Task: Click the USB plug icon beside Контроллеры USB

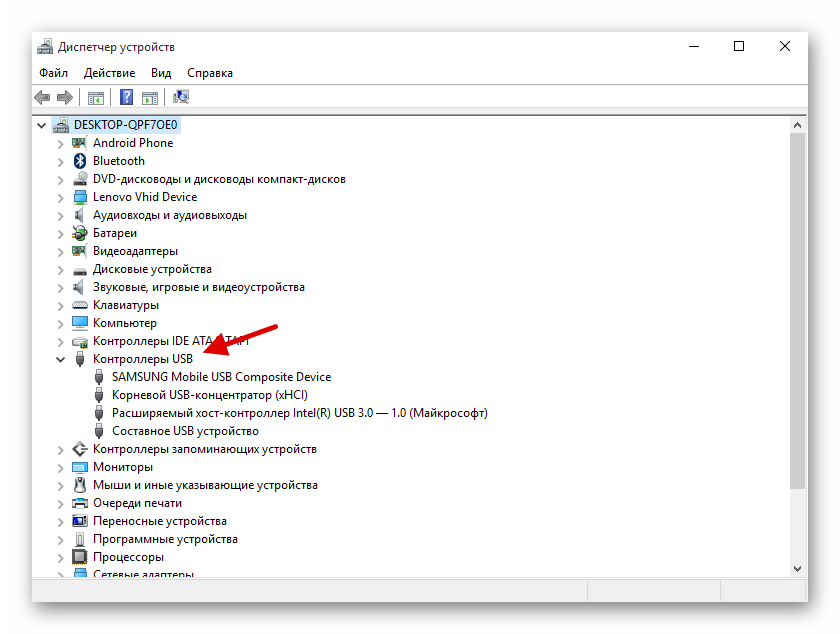Action: (80, 359)
